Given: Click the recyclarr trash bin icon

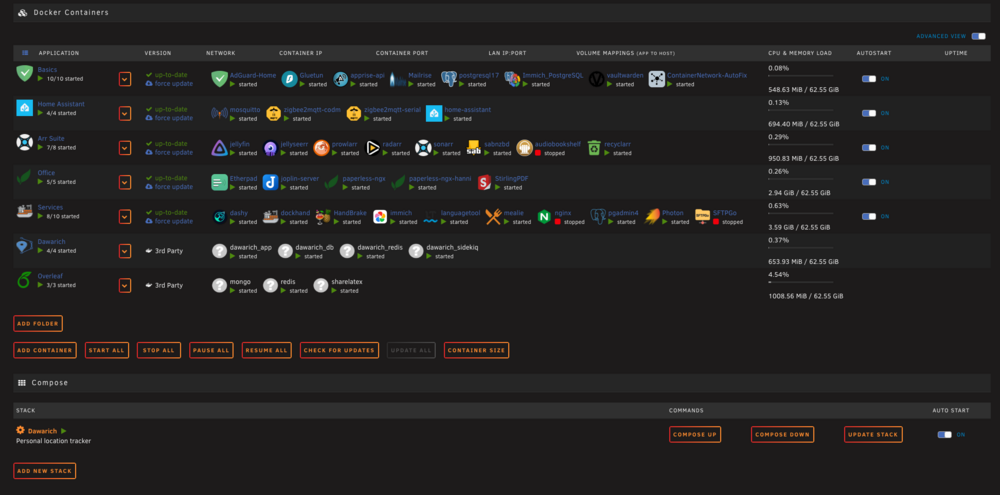Looking at the screenshot, I should (x=594, y=148).
